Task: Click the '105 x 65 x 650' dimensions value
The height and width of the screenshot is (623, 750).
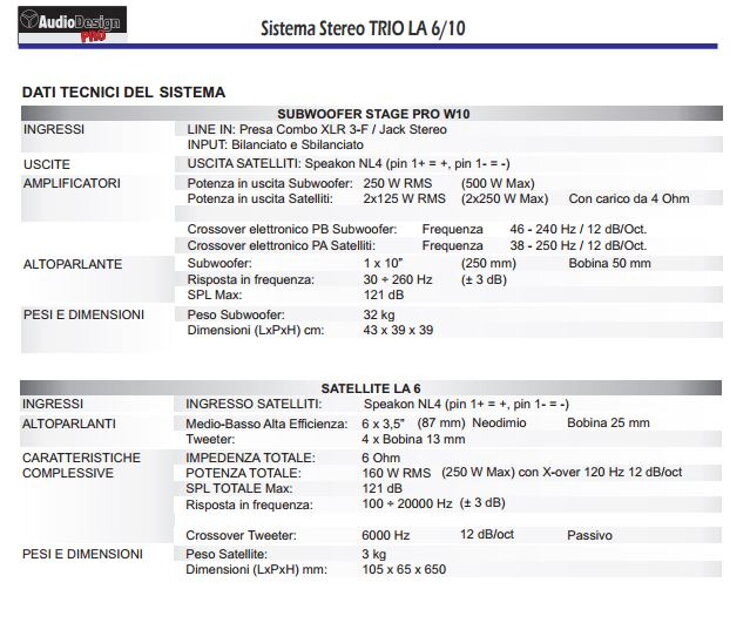Action: click(404, 569)
